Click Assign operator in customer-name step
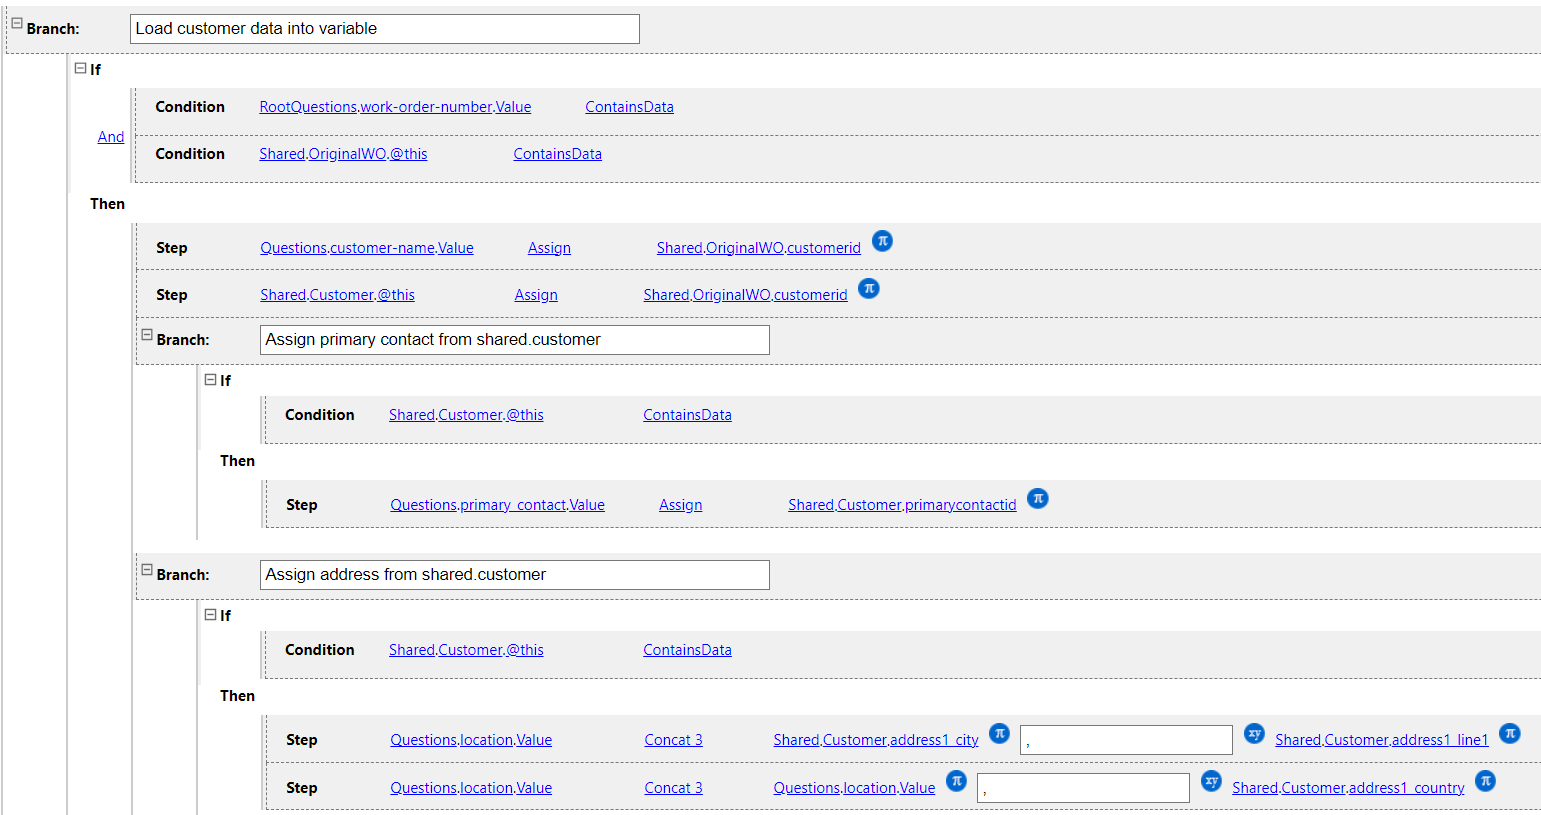This screenshot has width=1541, height=815. tap(549, 248)
